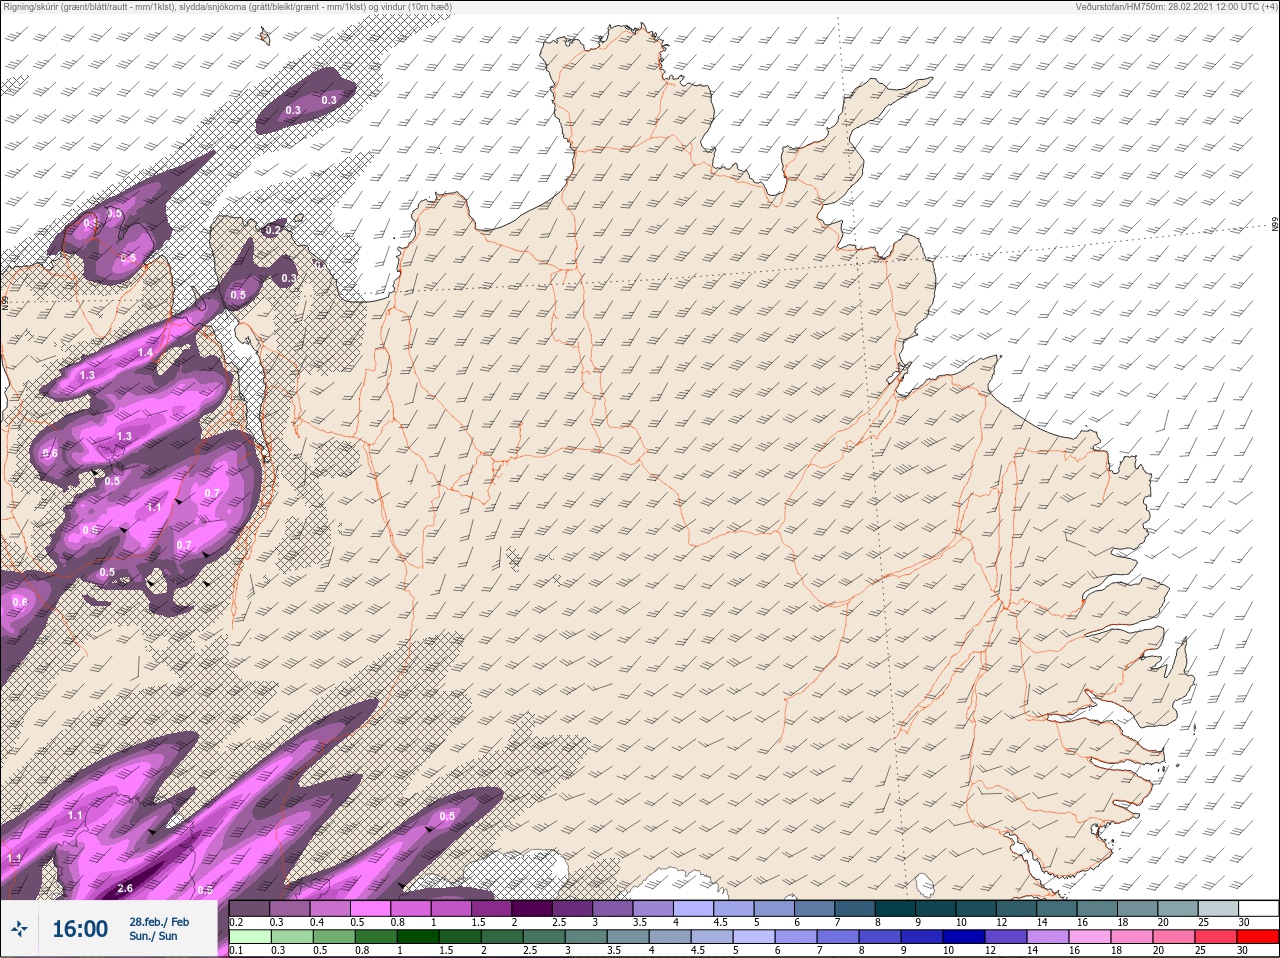This screenshot has width=1280, height=958.
Task: Pick the darkest purple 2–2.5 swatch in the snow legend
Action: (x=533, y=908)
